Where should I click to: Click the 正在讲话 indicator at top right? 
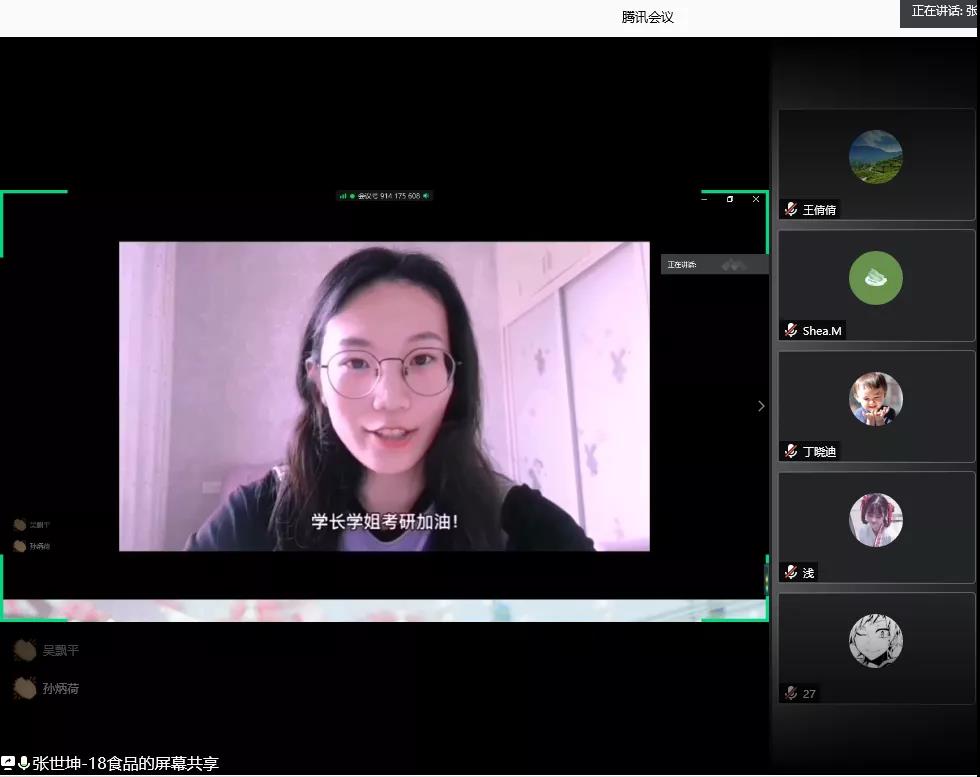(941, 12)
